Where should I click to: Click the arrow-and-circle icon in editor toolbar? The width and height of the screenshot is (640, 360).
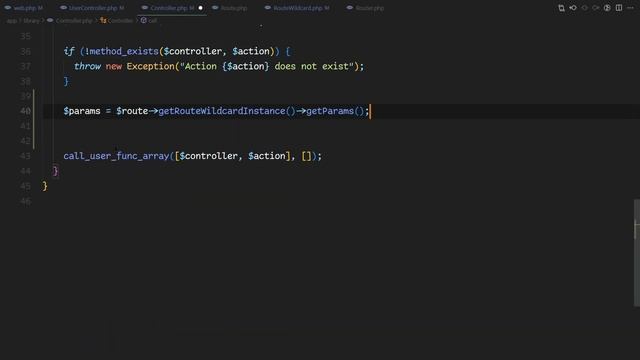[x=573, y=8]
